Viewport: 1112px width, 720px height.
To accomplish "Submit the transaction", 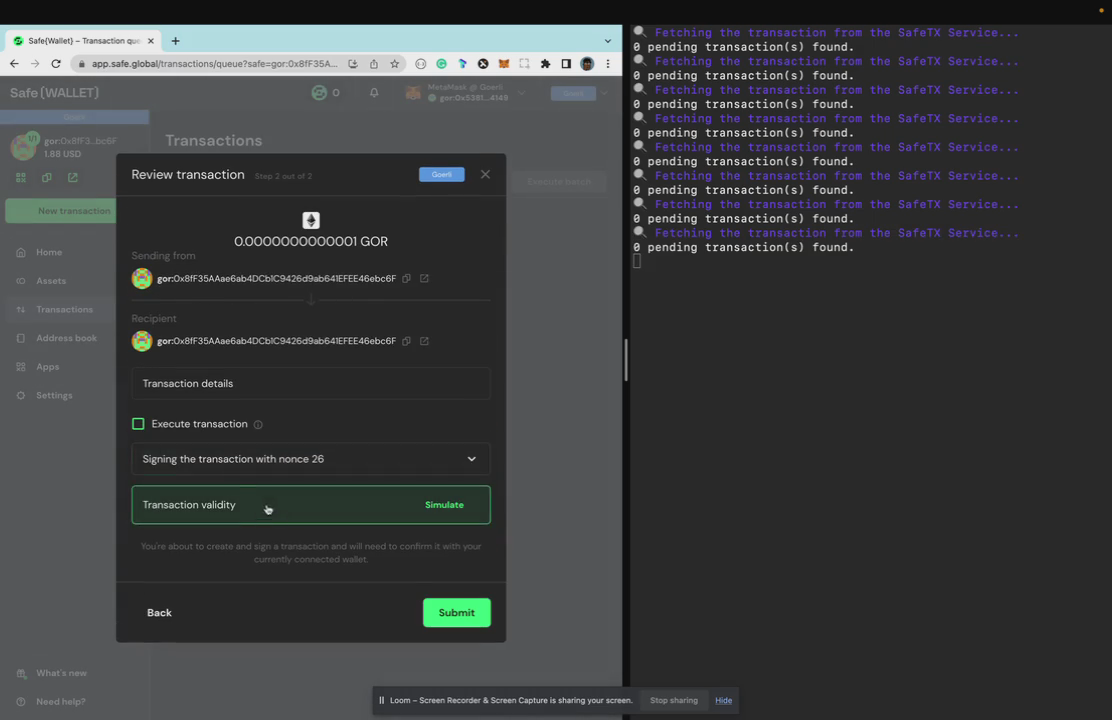I will click(457, 613).
